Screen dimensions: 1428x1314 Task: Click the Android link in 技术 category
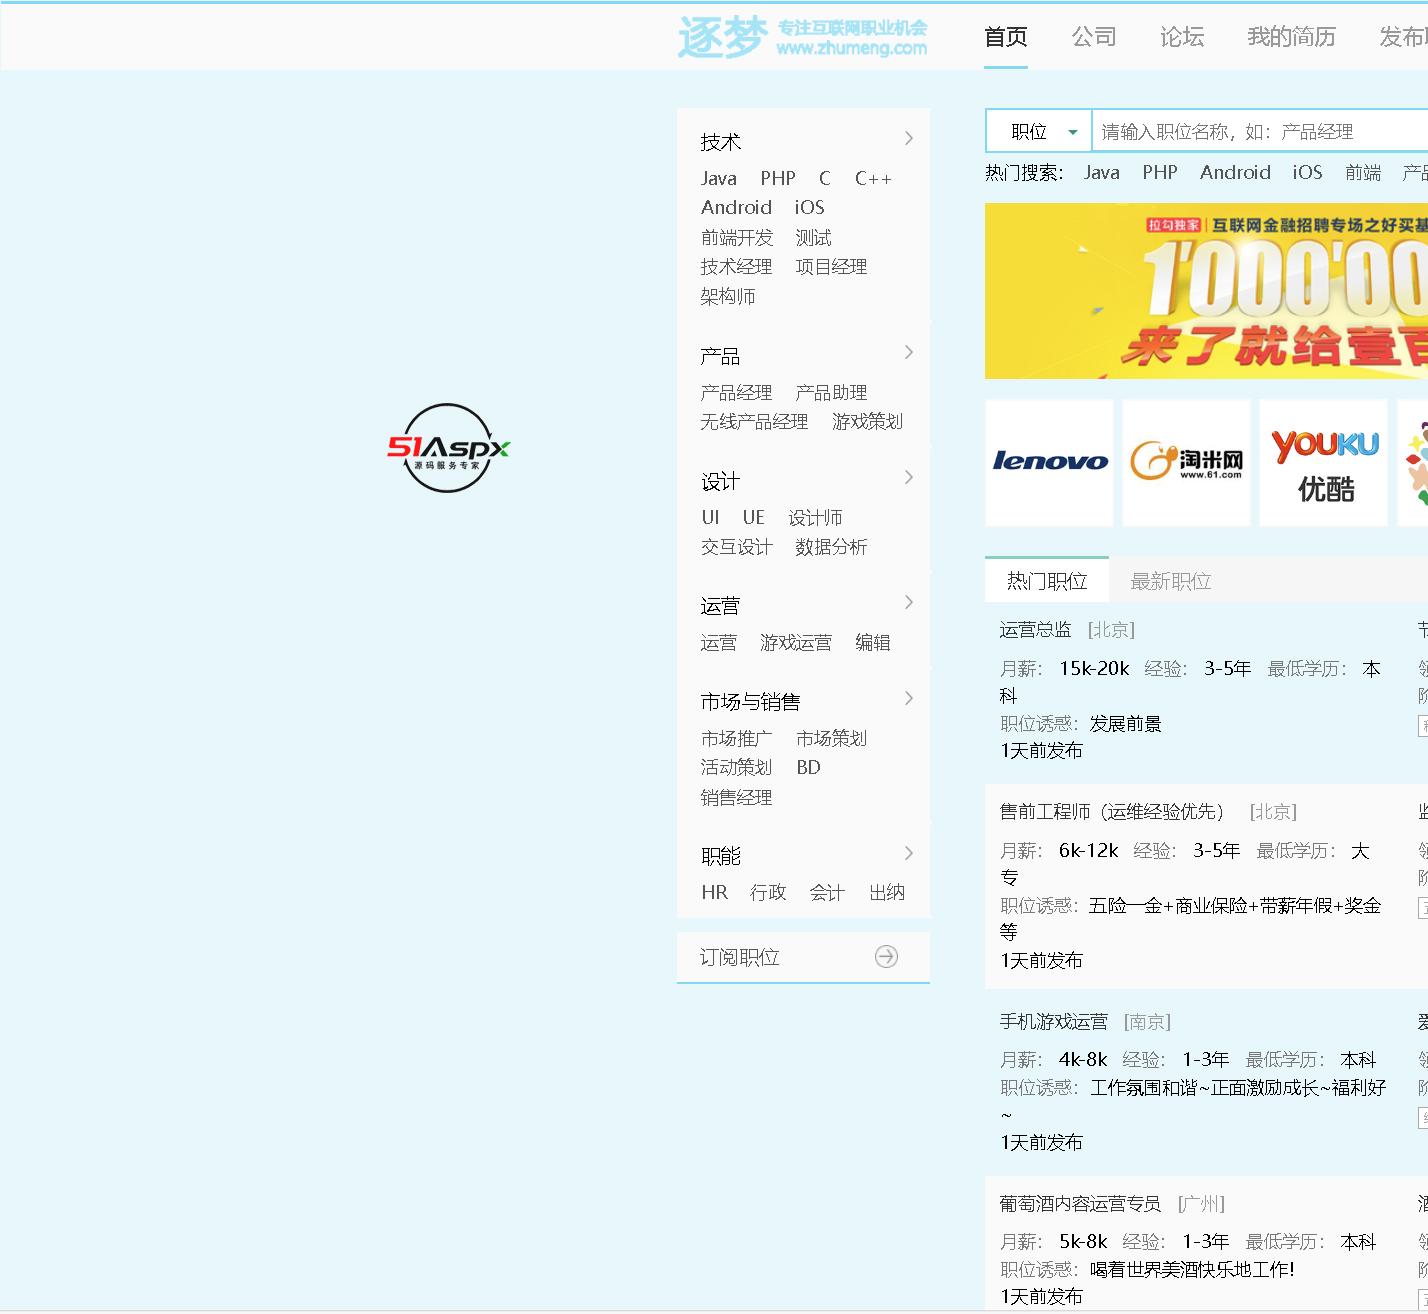(736, 208)
